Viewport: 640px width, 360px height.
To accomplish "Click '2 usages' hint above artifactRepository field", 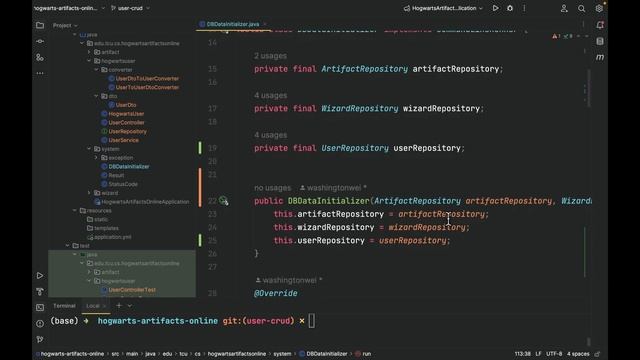I will 270,56.
